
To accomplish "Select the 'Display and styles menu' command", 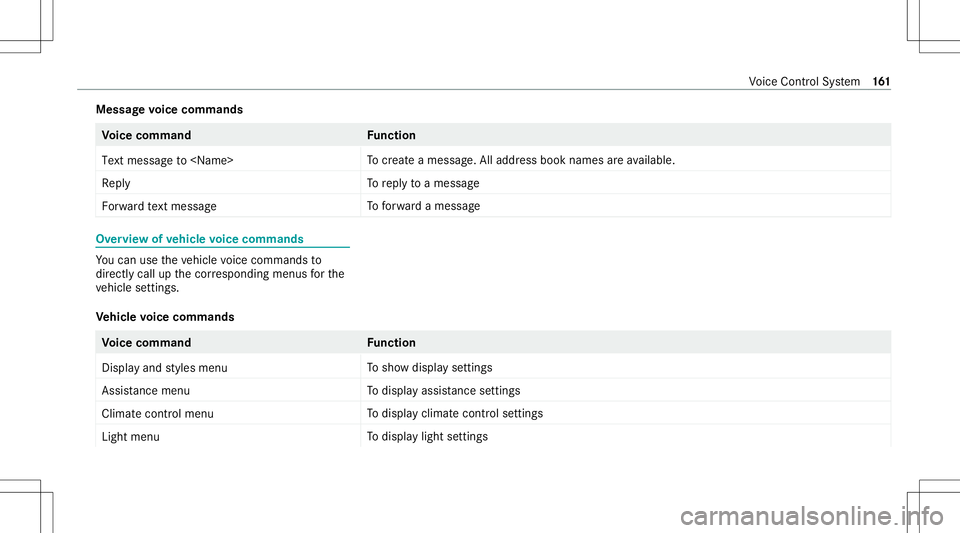I will click(228, 368).
